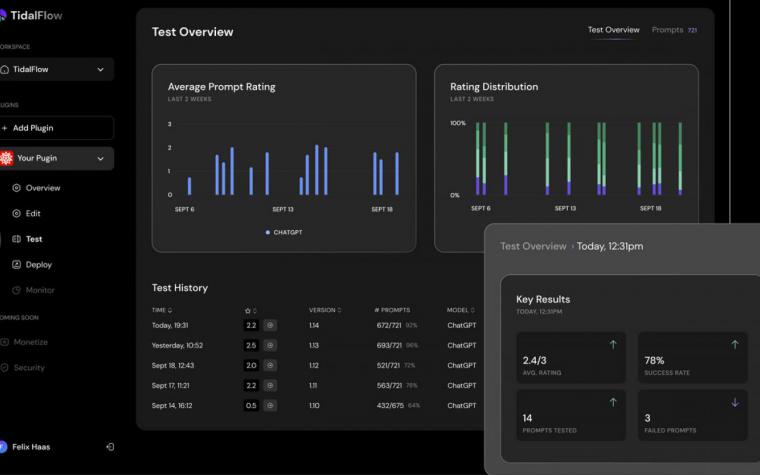760x475 pixels.
Task: Click the plus icon in Add Plugin
Action: tap(5, 128)
